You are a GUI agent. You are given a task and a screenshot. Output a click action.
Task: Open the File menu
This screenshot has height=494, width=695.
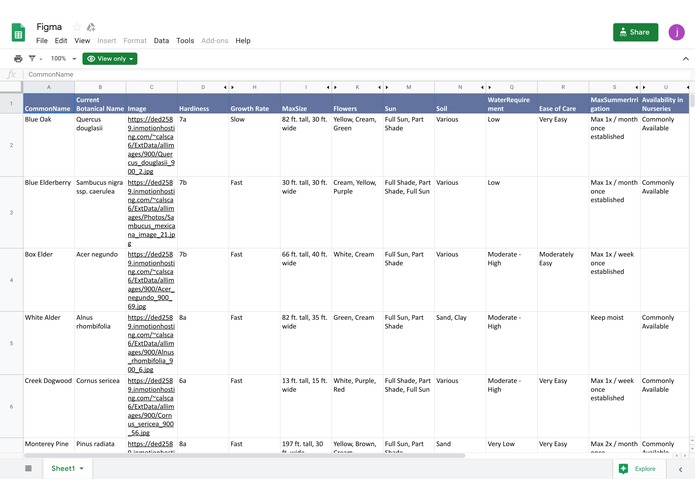coord(42,41)
